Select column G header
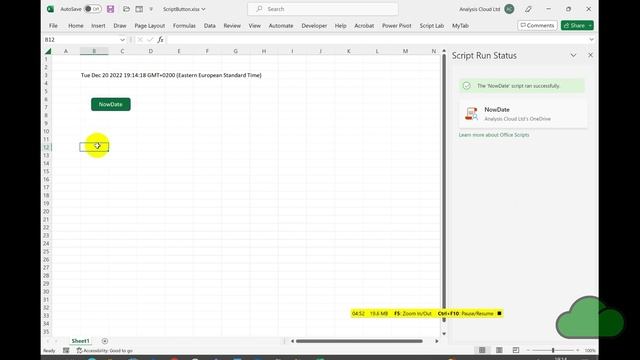 point(236,51)
